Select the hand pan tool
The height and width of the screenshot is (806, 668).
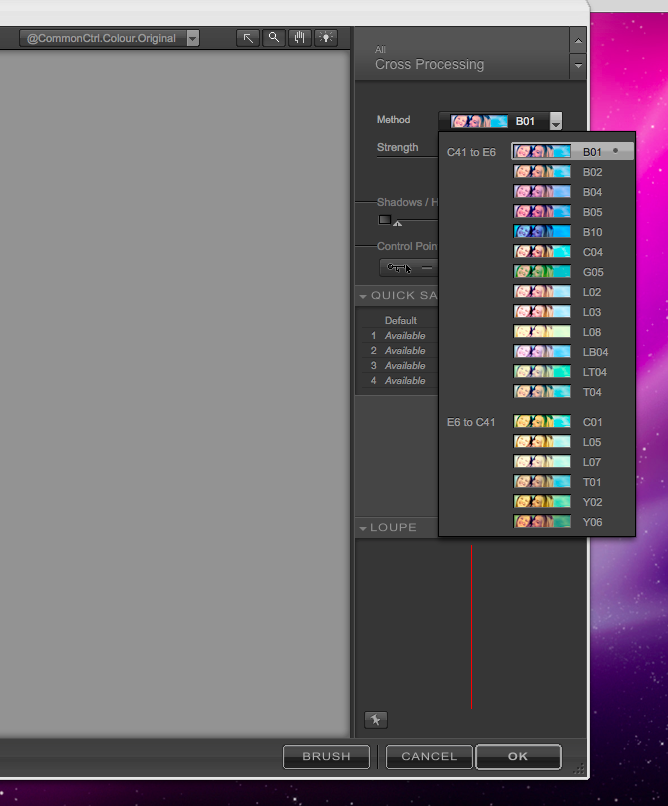pyautogui.click(x=300, y=38)
